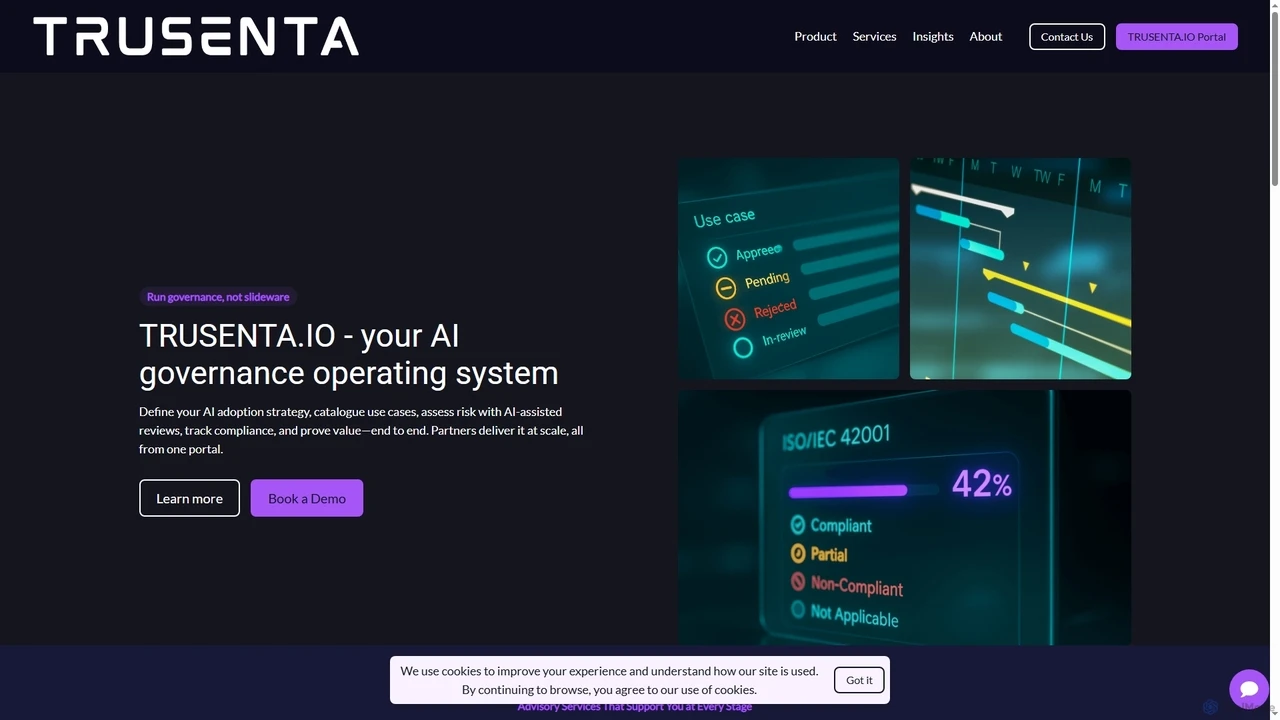Screen dimensions: 1280x720
Task: Select the Use case status image
Action: tap(789, 269)
